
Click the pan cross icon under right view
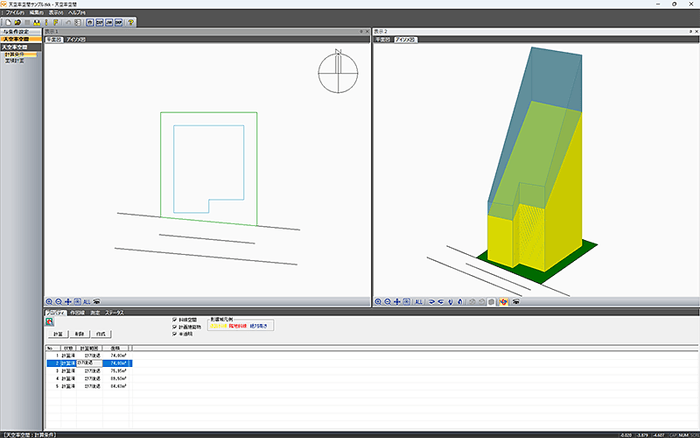tap(398, 300)
